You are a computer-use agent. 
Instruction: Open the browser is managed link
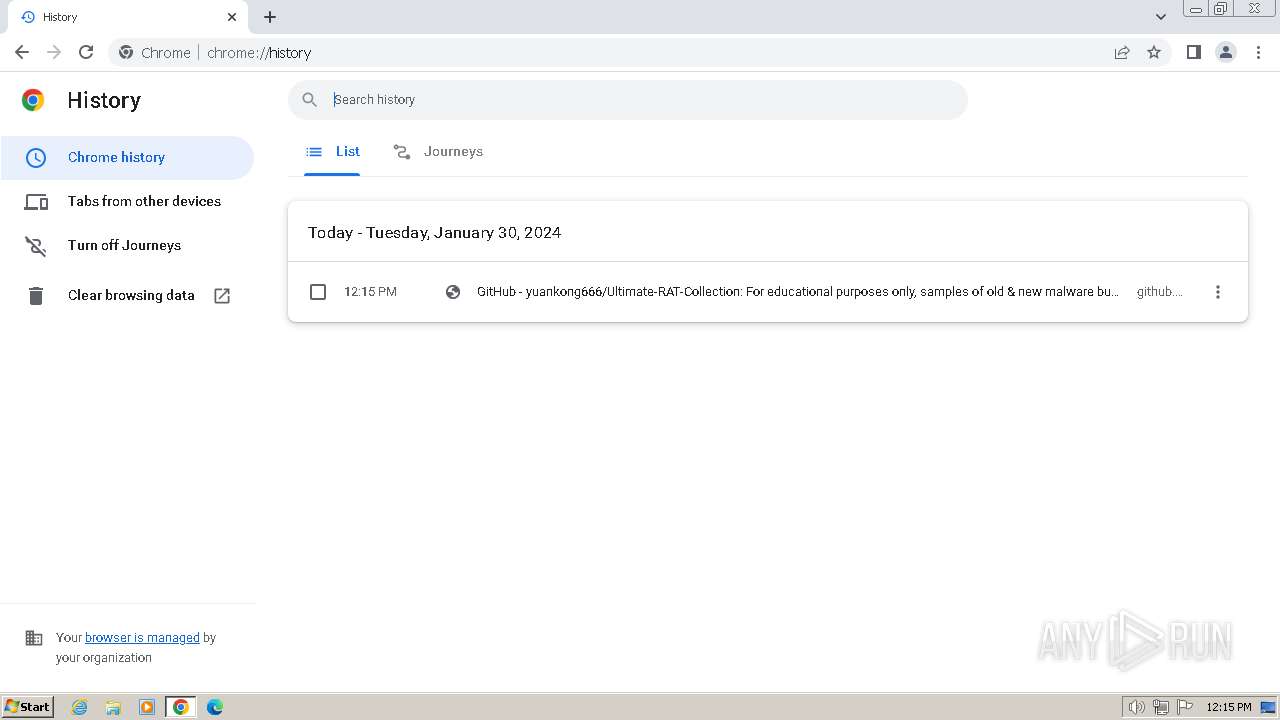click(142, 638)
